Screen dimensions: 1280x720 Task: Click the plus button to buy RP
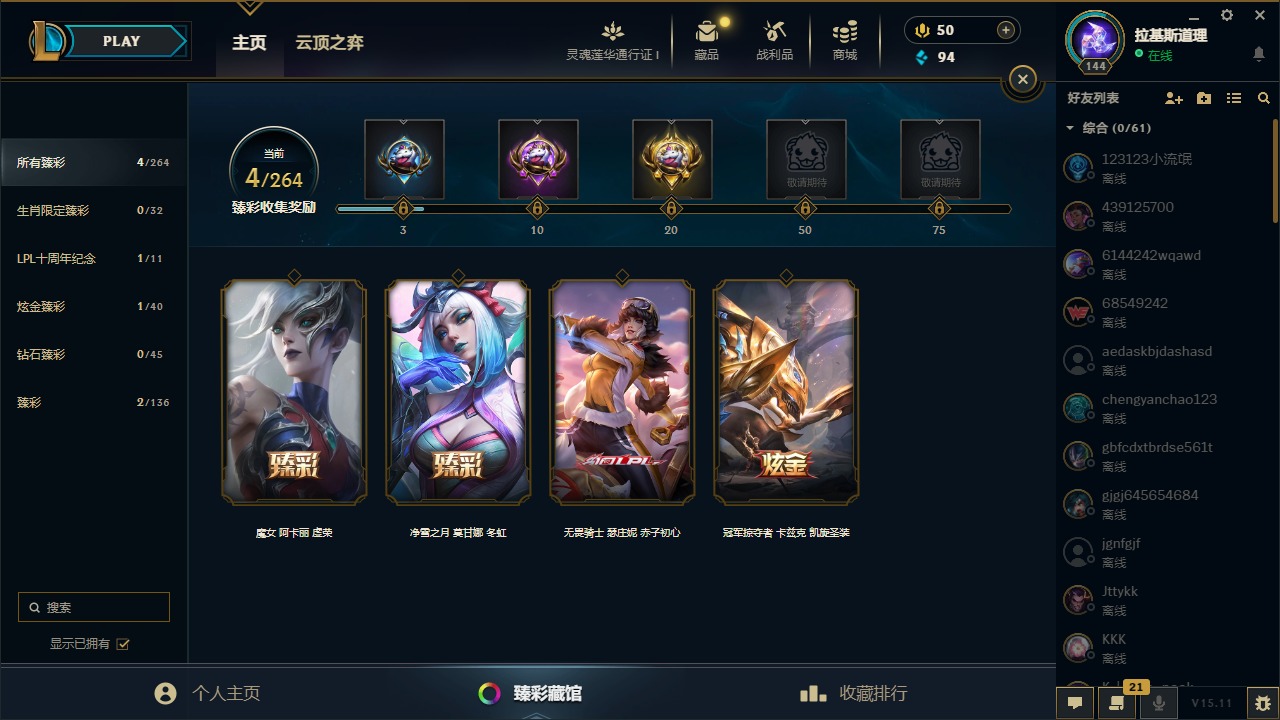(x=1006, y=30)
